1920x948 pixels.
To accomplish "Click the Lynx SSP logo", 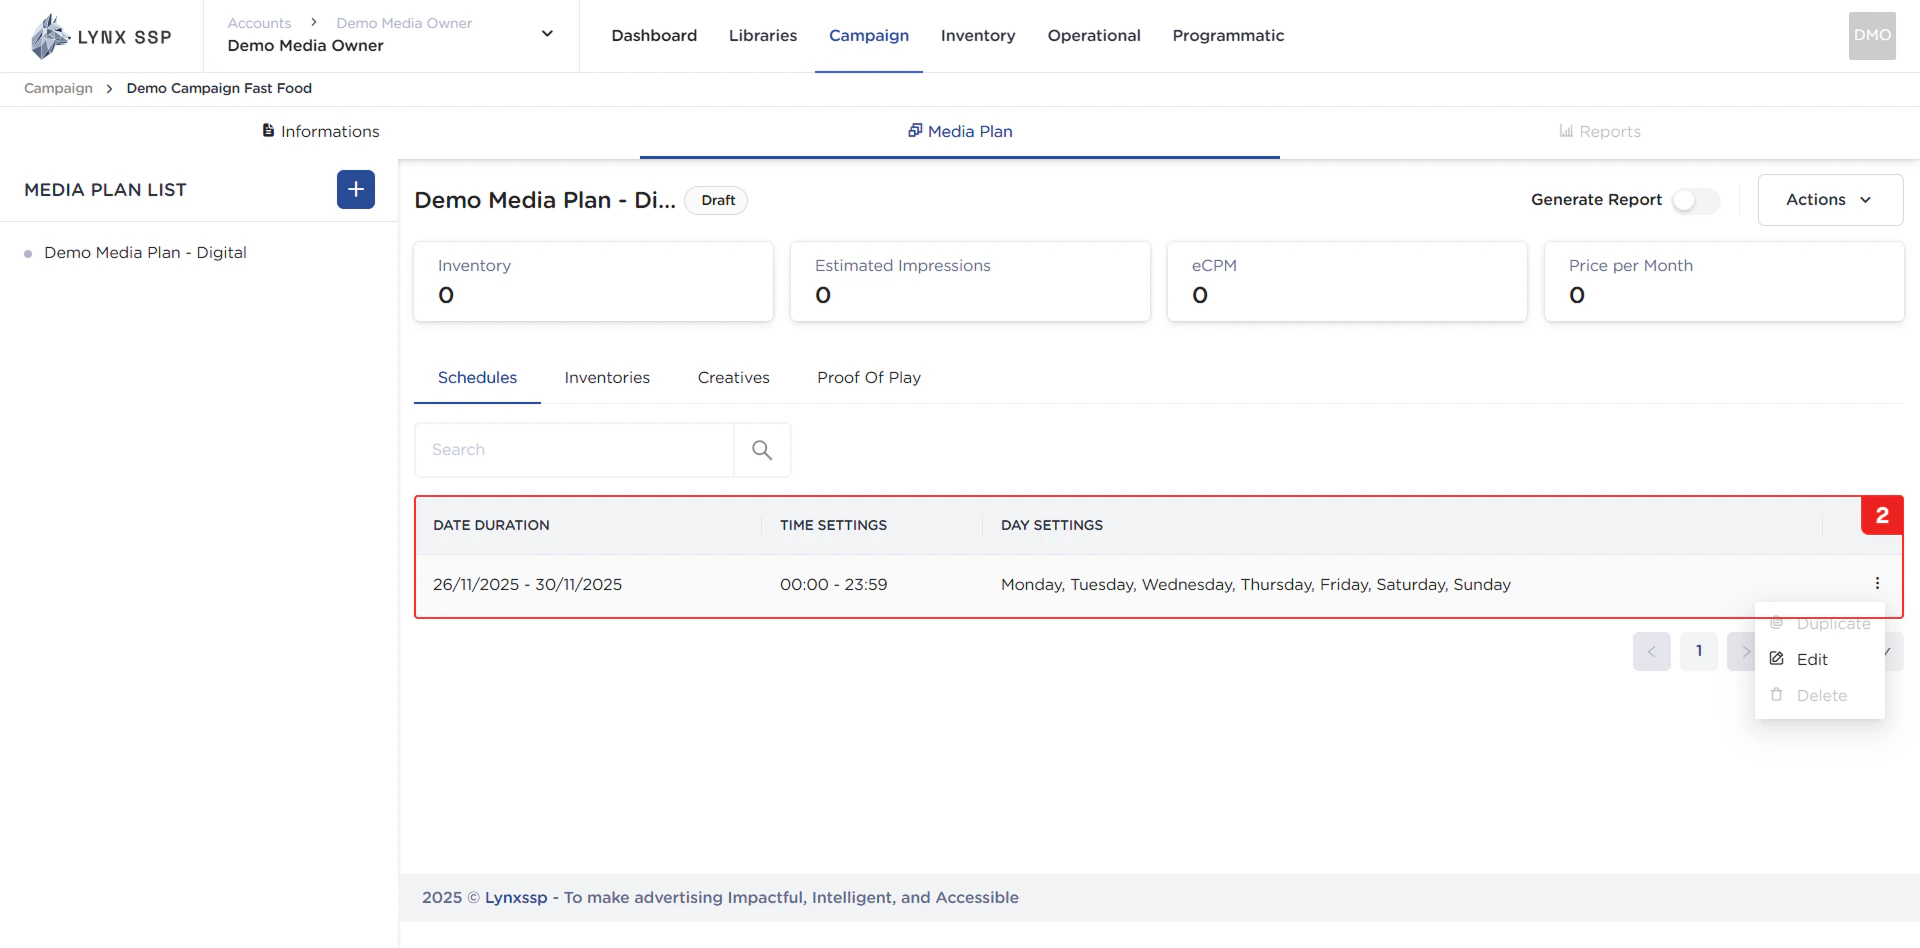I will 101,36.
